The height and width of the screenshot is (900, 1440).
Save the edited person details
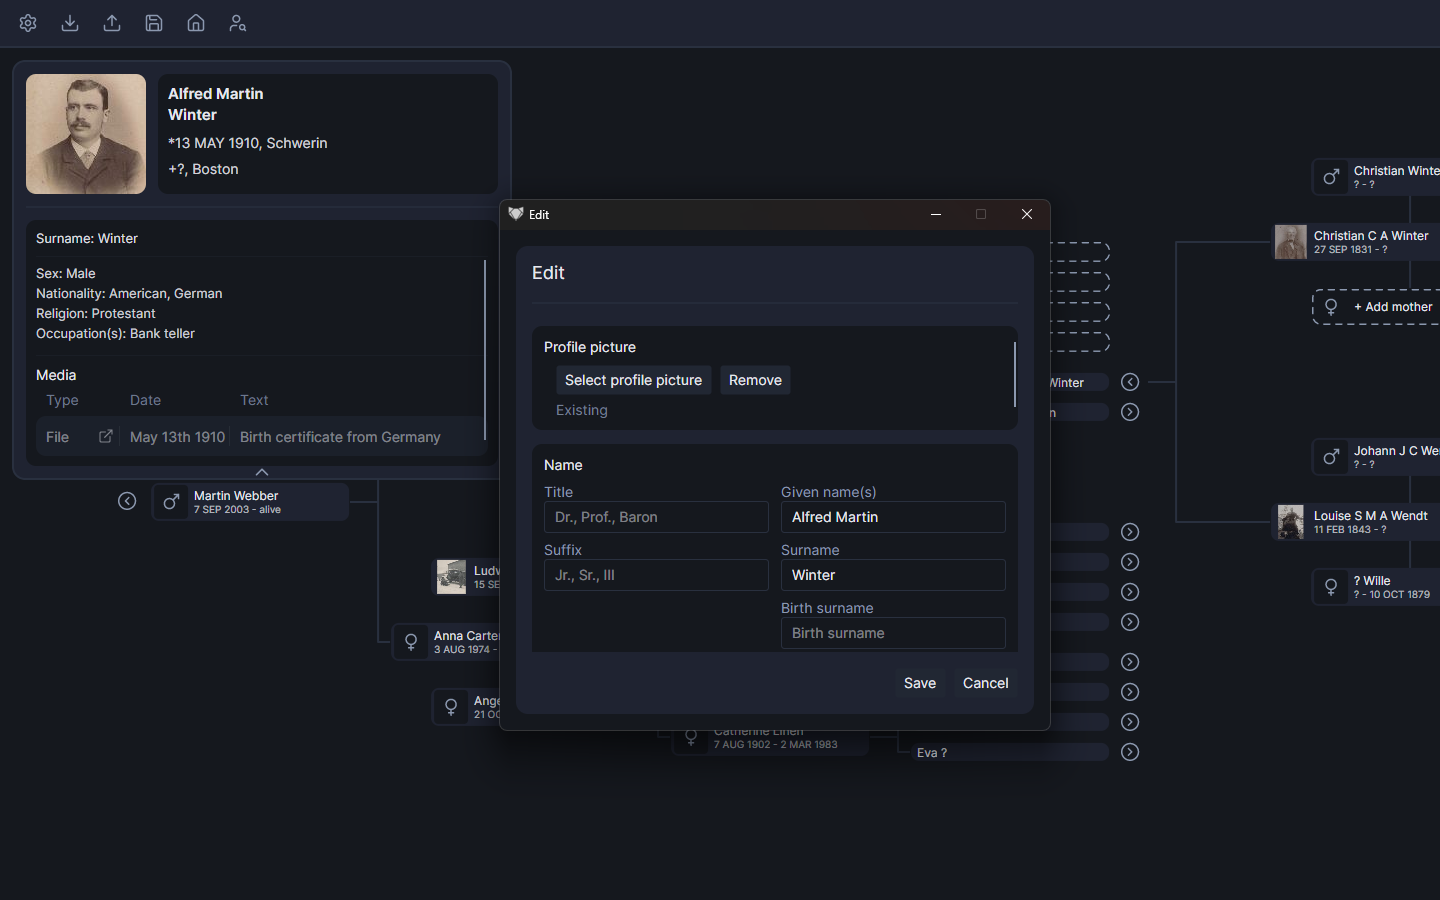click(x=919, y=683)
